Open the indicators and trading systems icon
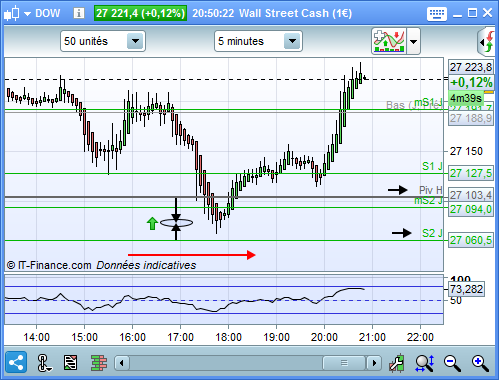Viewport: 499px width, 380px height. [x=389, y=41]
